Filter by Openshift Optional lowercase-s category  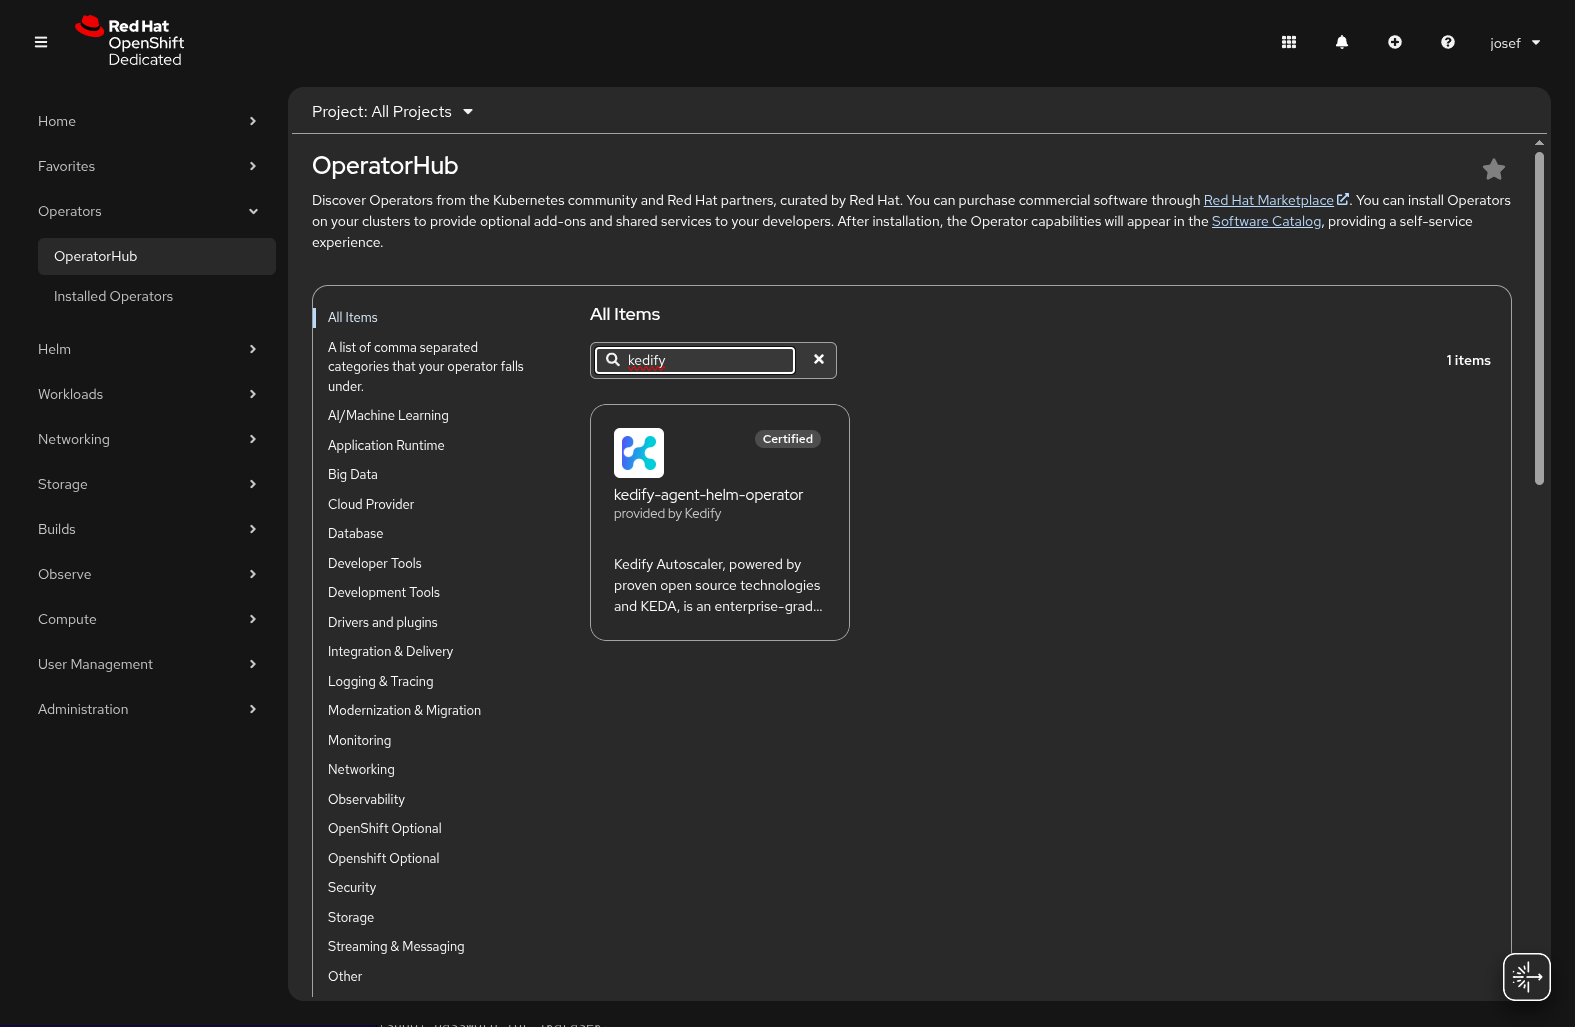tap(384, 858)
